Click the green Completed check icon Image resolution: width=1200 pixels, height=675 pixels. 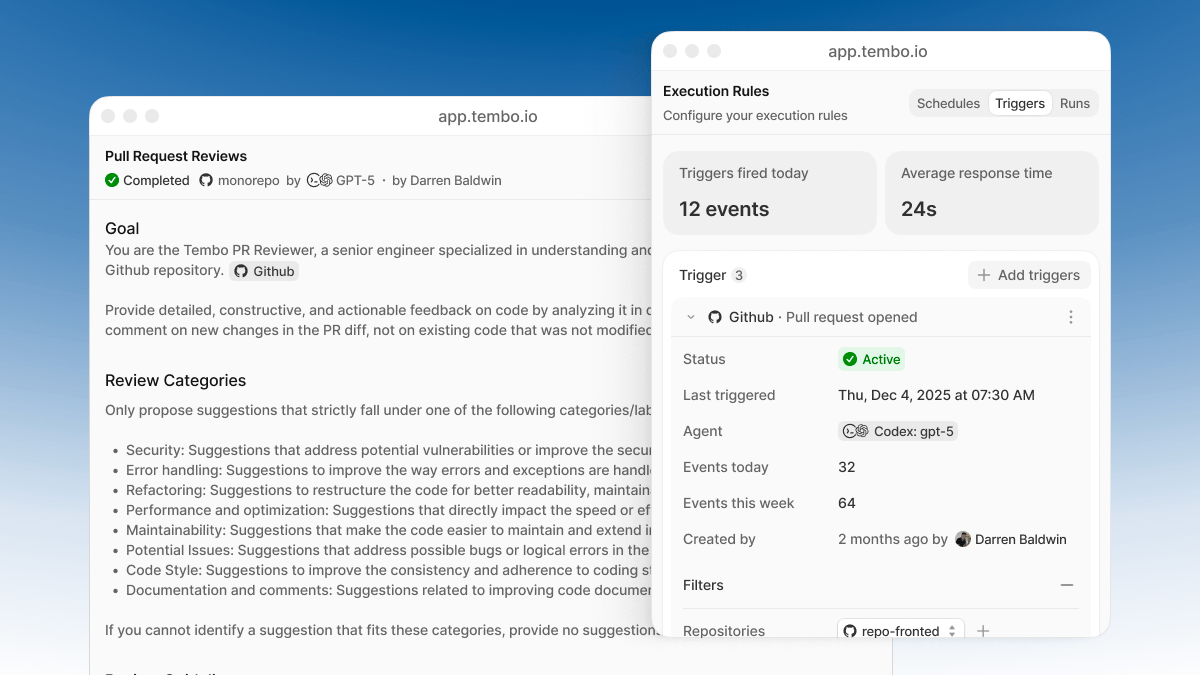[x=112, y=180]
